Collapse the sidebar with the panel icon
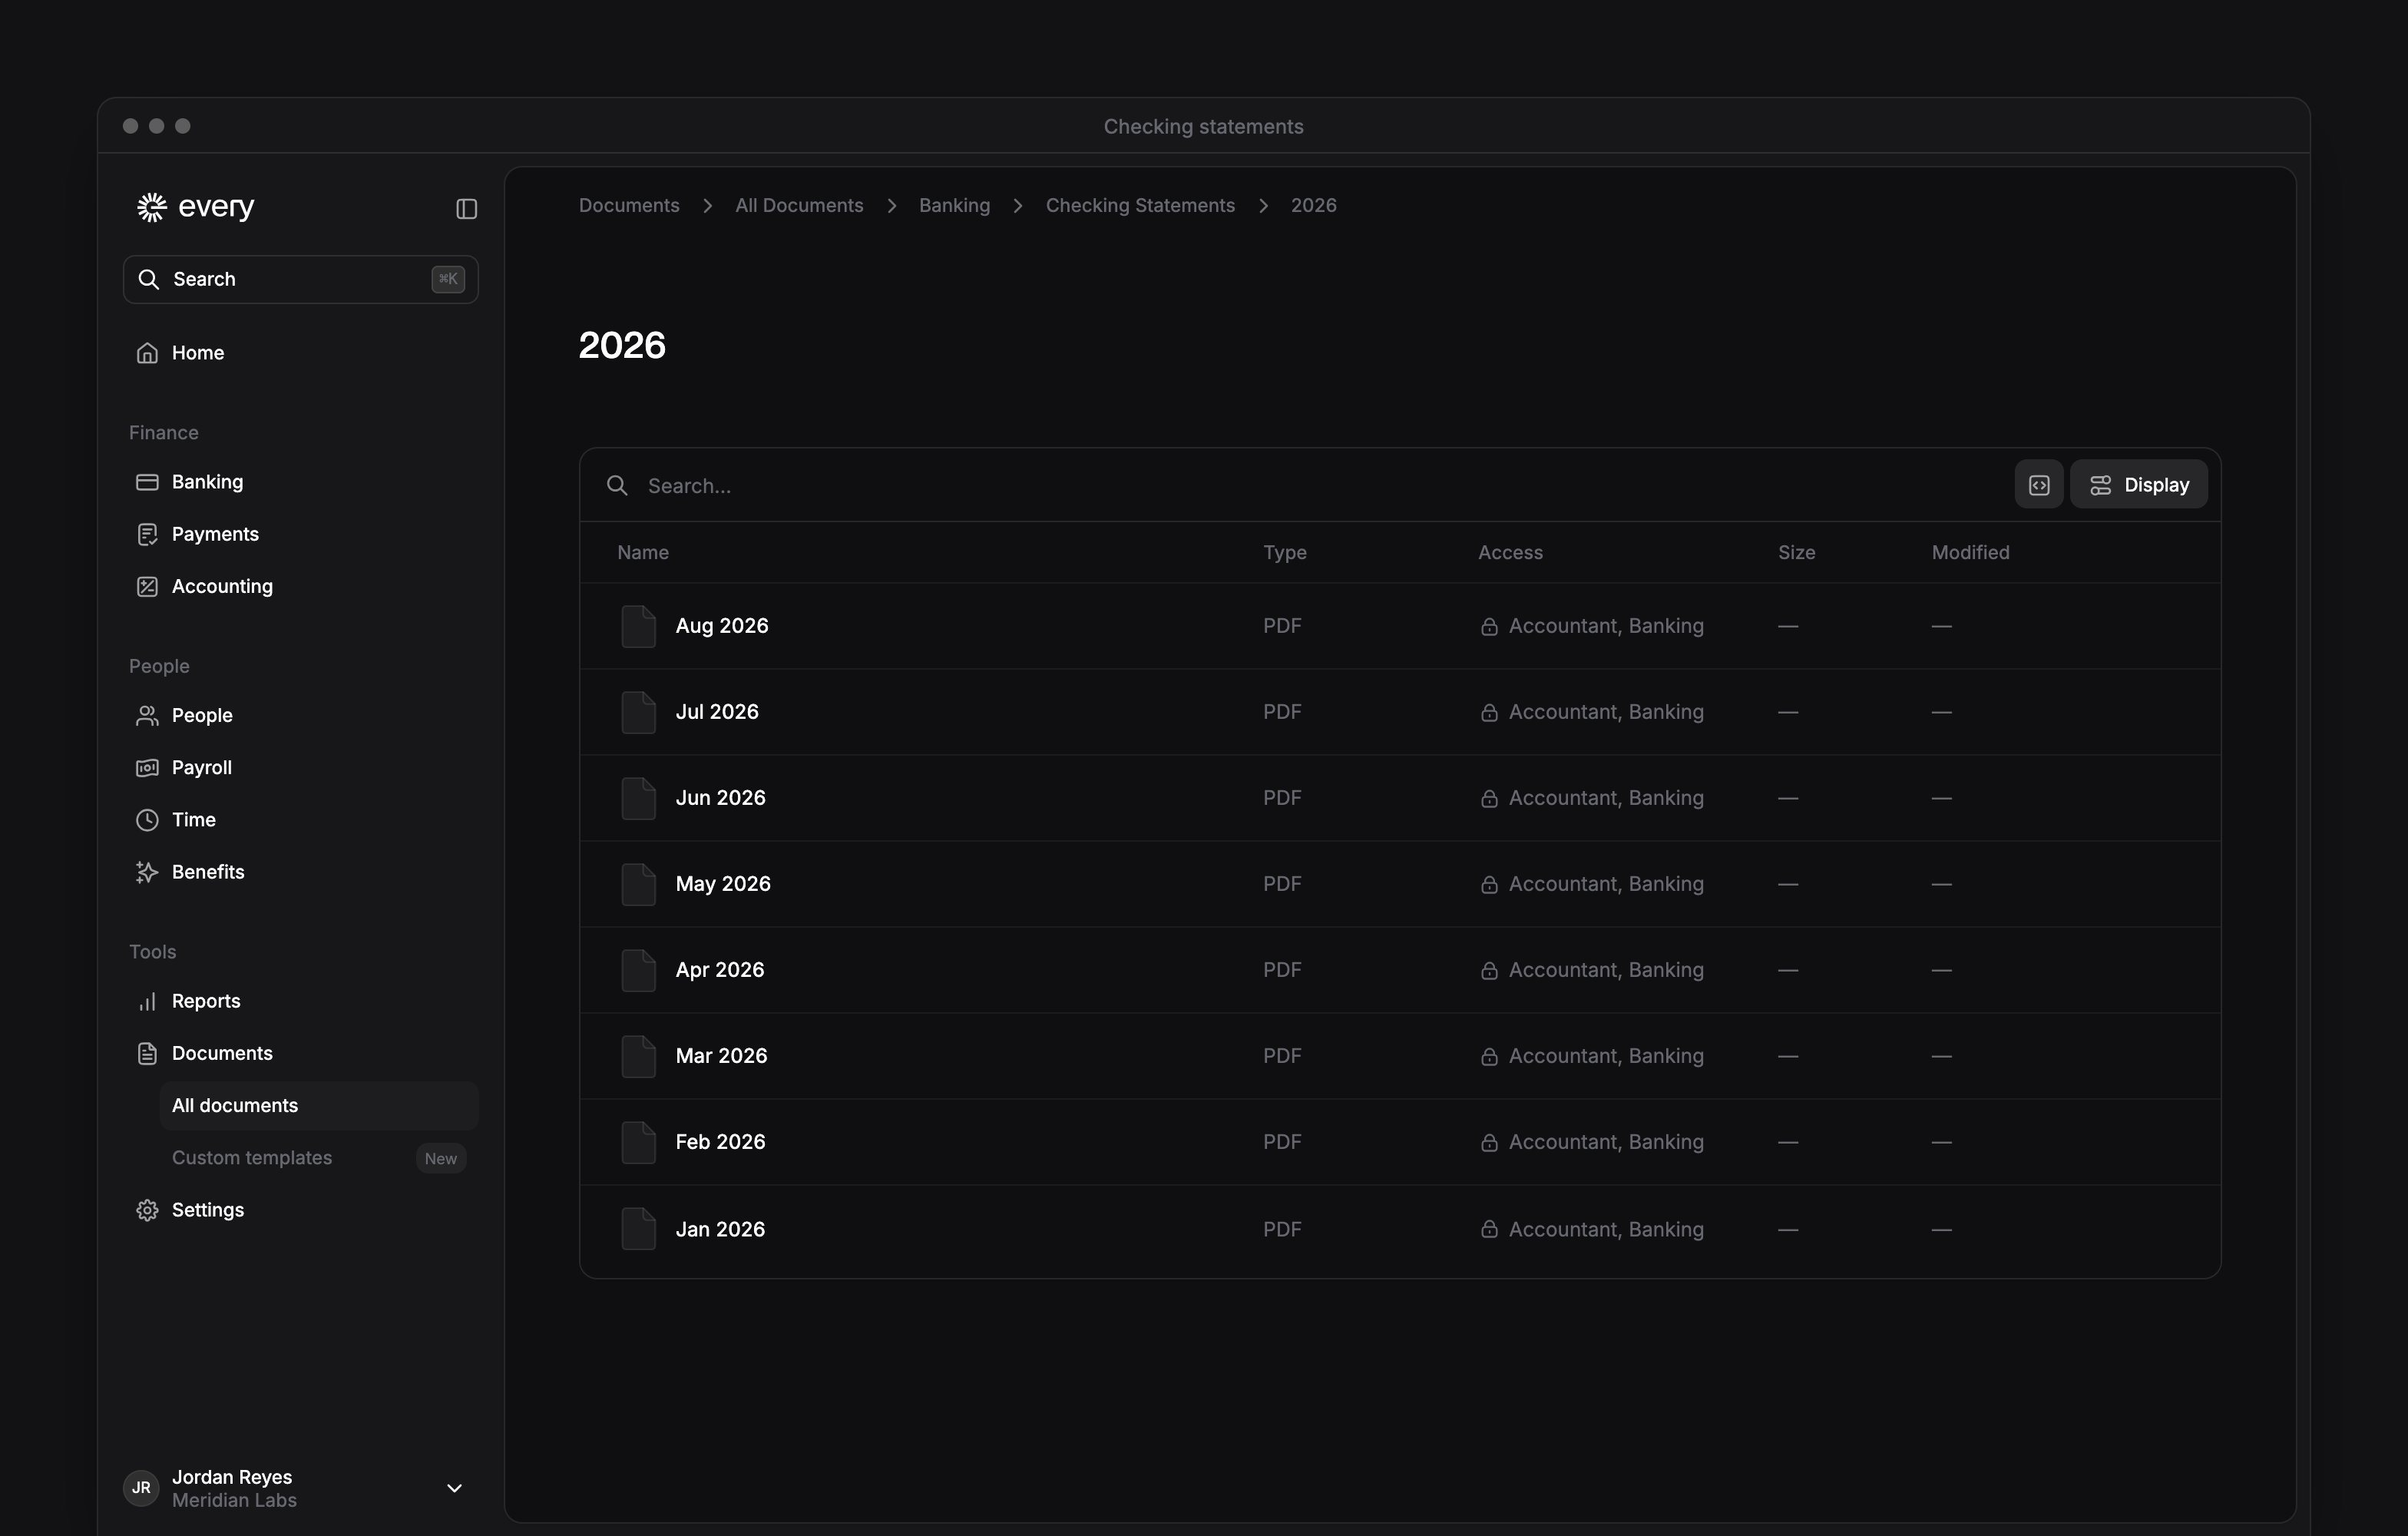 (466, 208)
